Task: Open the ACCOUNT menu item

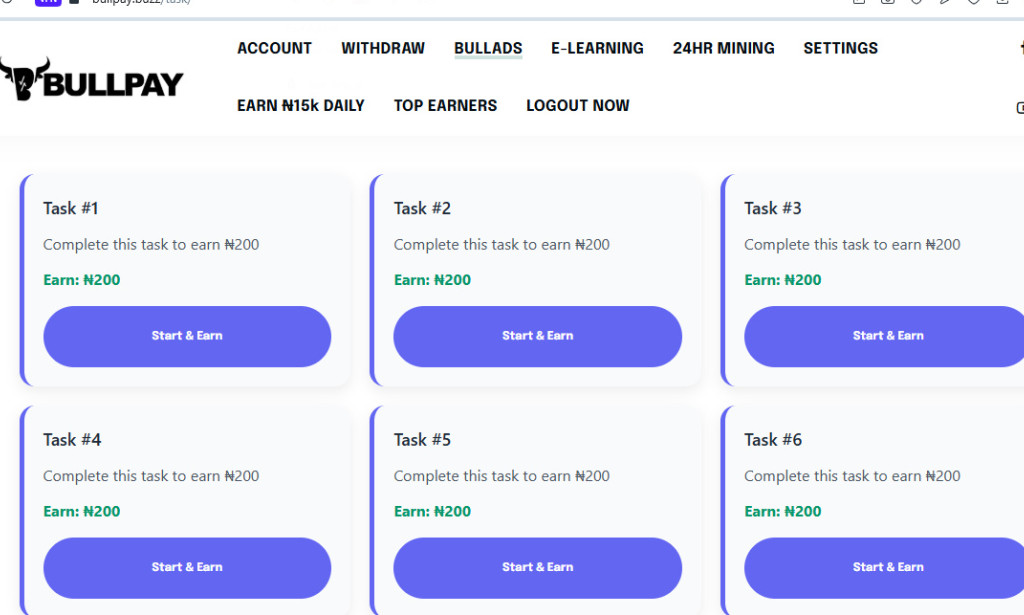Action: click(273, 48)
